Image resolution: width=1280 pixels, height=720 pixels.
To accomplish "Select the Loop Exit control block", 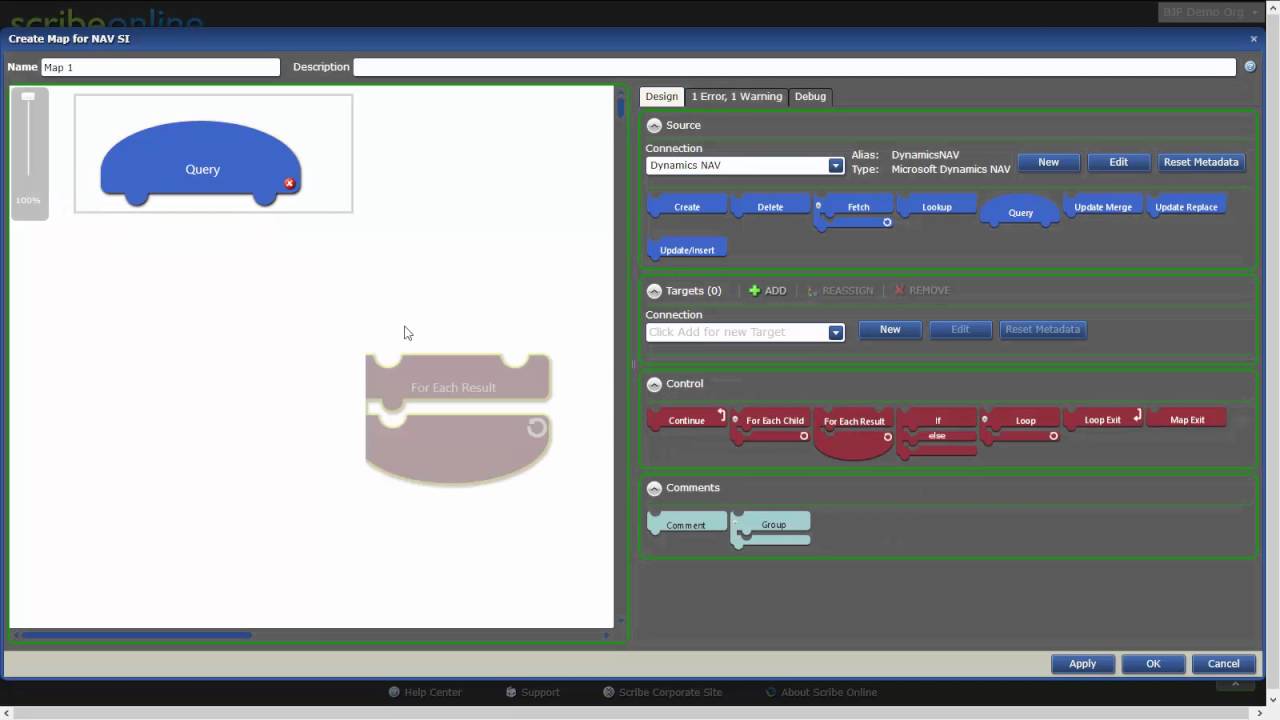I will tap(1103, 419).
